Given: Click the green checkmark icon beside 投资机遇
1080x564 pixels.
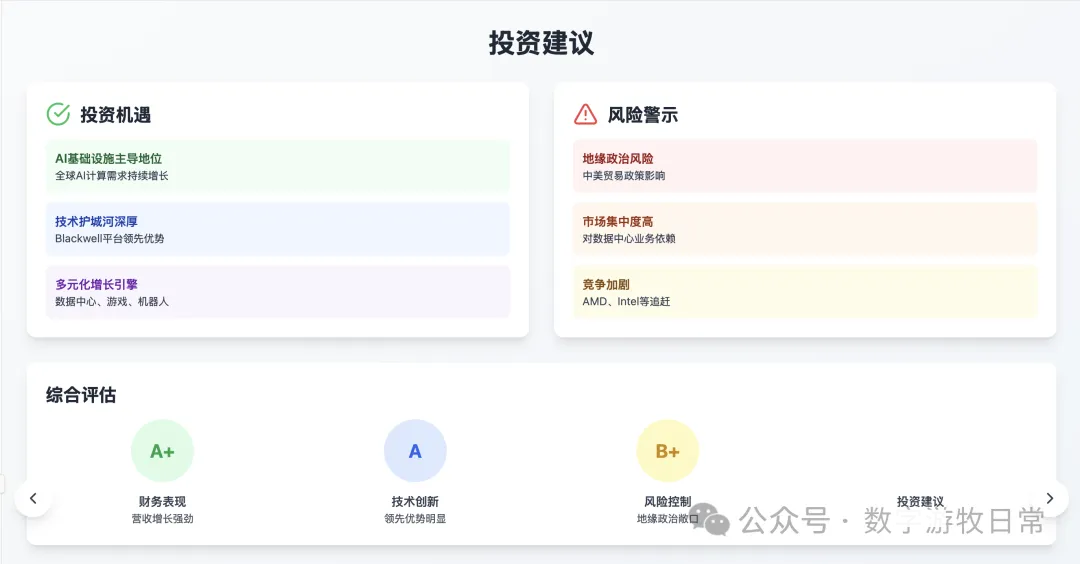Looking at the screenshot, I should [58, 114].
